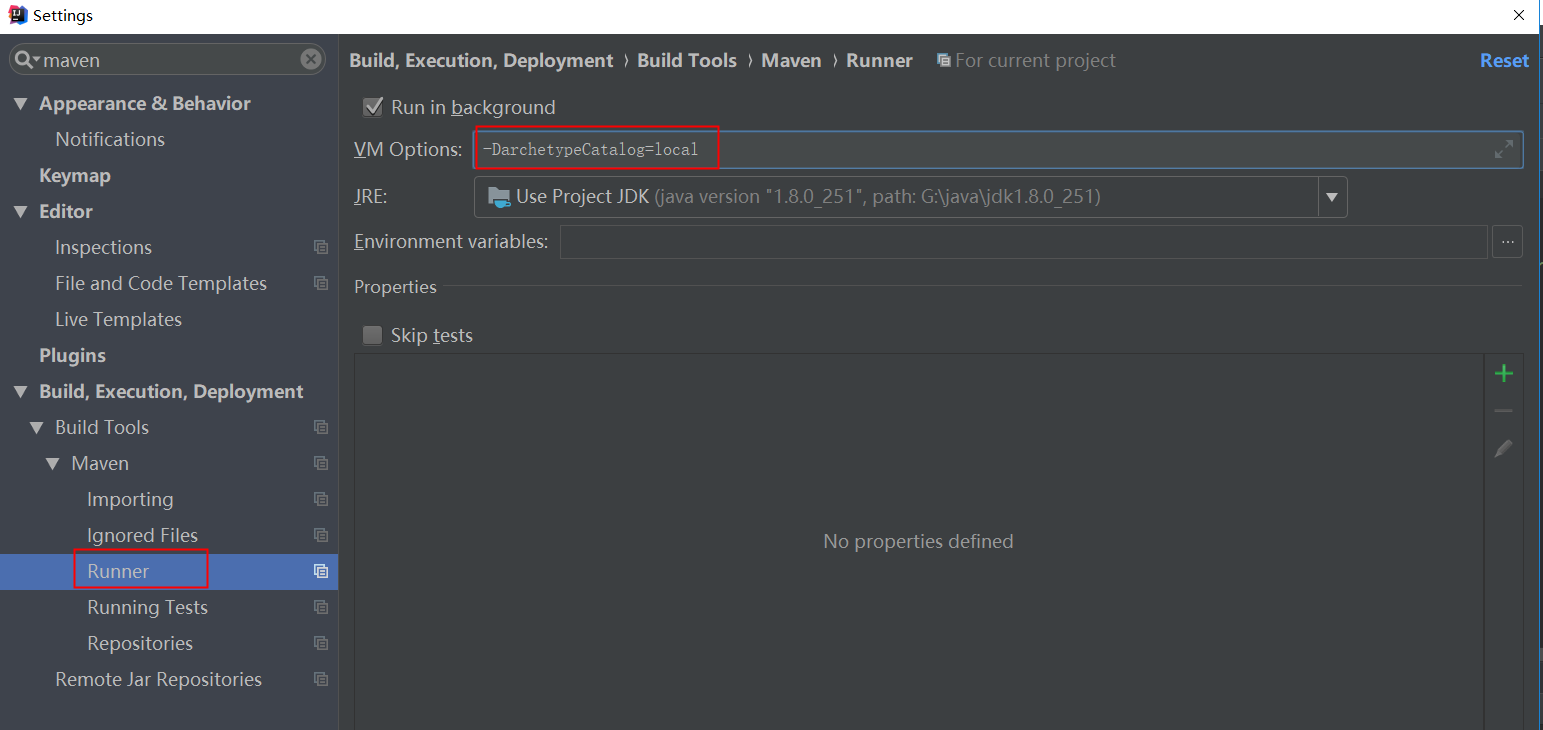Select Repositories under Maven
The image size is (1543, 730).
coord(140,643)
